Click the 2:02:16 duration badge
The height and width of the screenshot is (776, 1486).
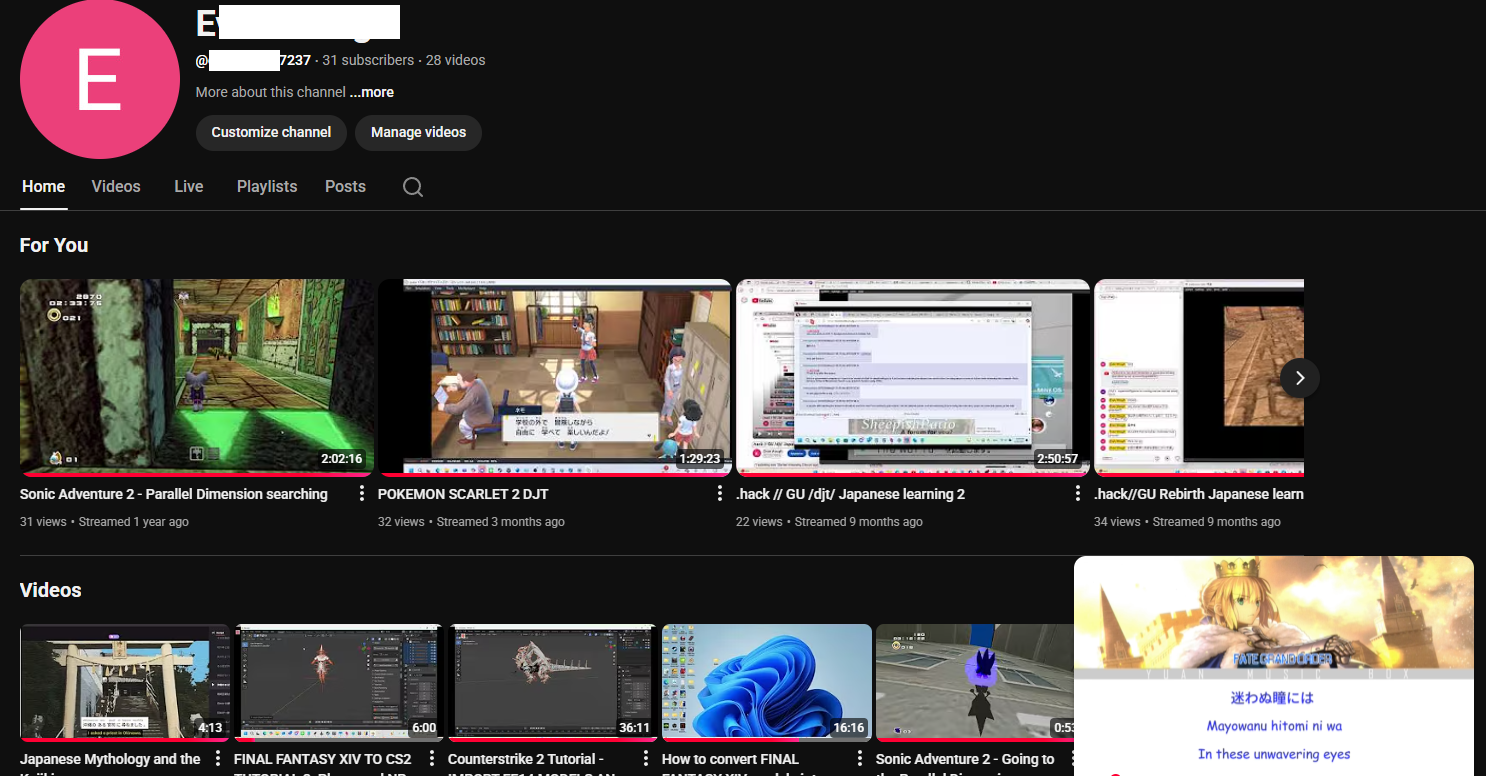pyautogui.click(x=342, y=459)
